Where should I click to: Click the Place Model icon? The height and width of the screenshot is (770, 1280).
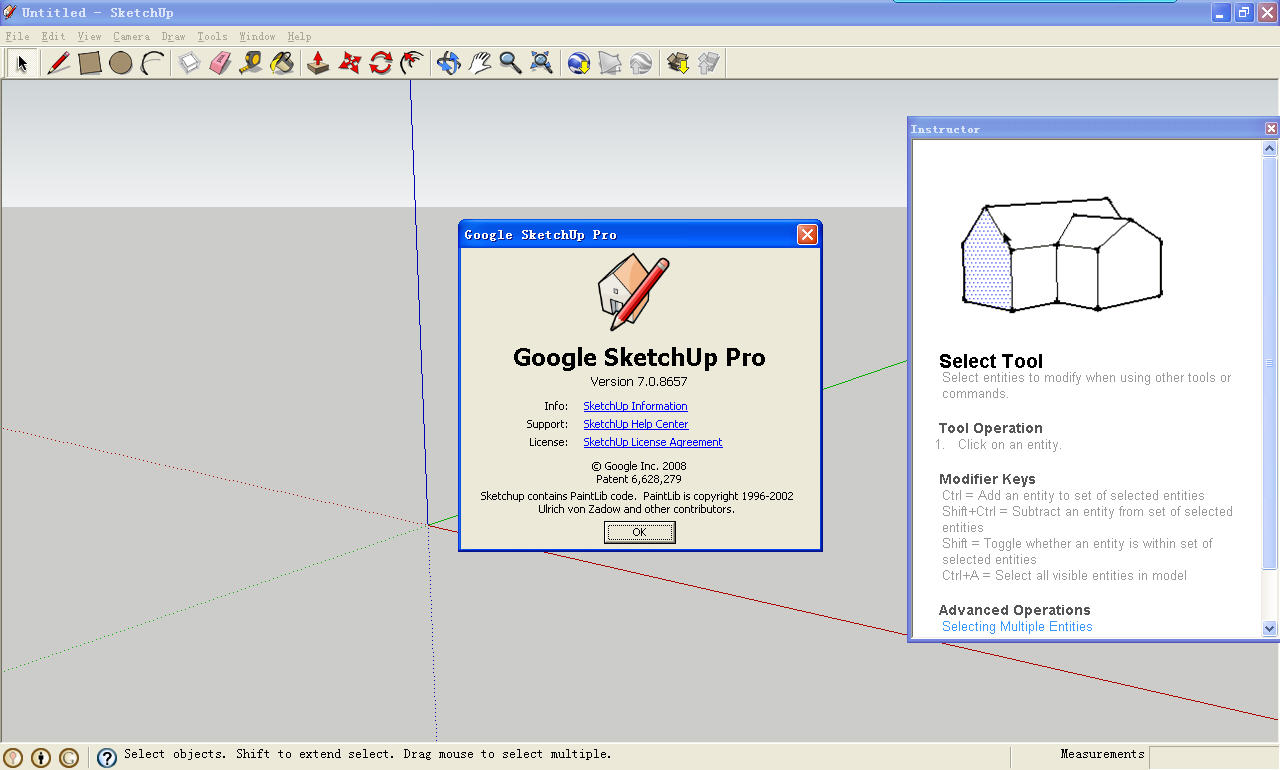[640, 63]
